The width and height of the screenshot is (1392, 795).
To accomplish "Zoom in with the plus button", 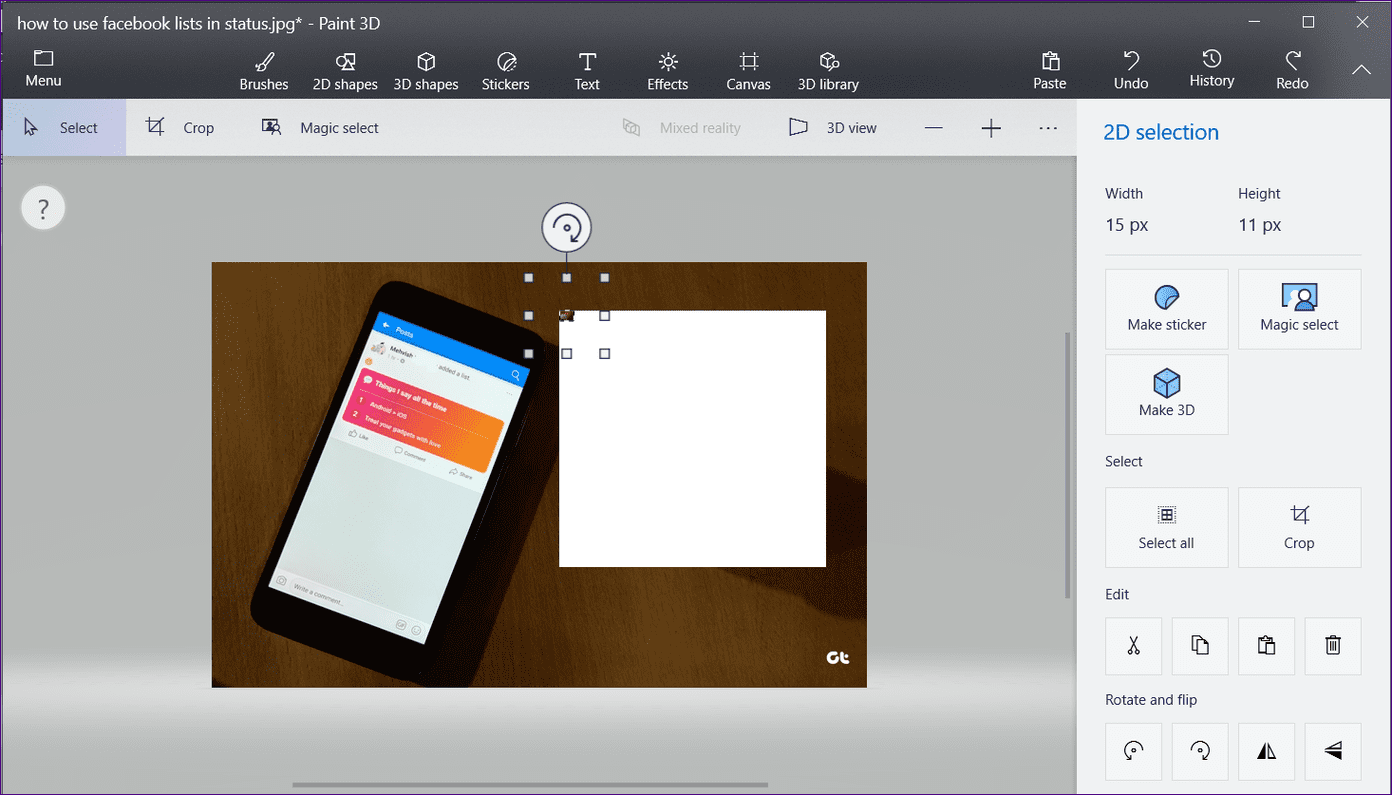I will (x=991, y=128).
